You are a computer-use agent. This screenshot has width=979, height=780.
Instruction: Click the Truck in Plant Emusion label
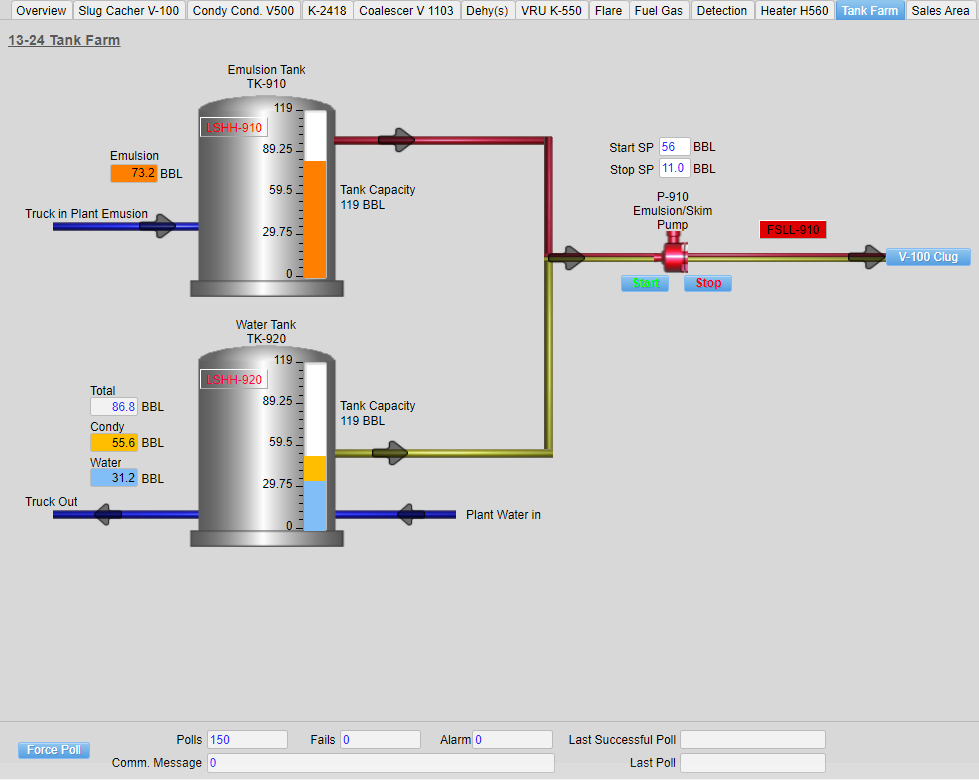pos(86,214)
